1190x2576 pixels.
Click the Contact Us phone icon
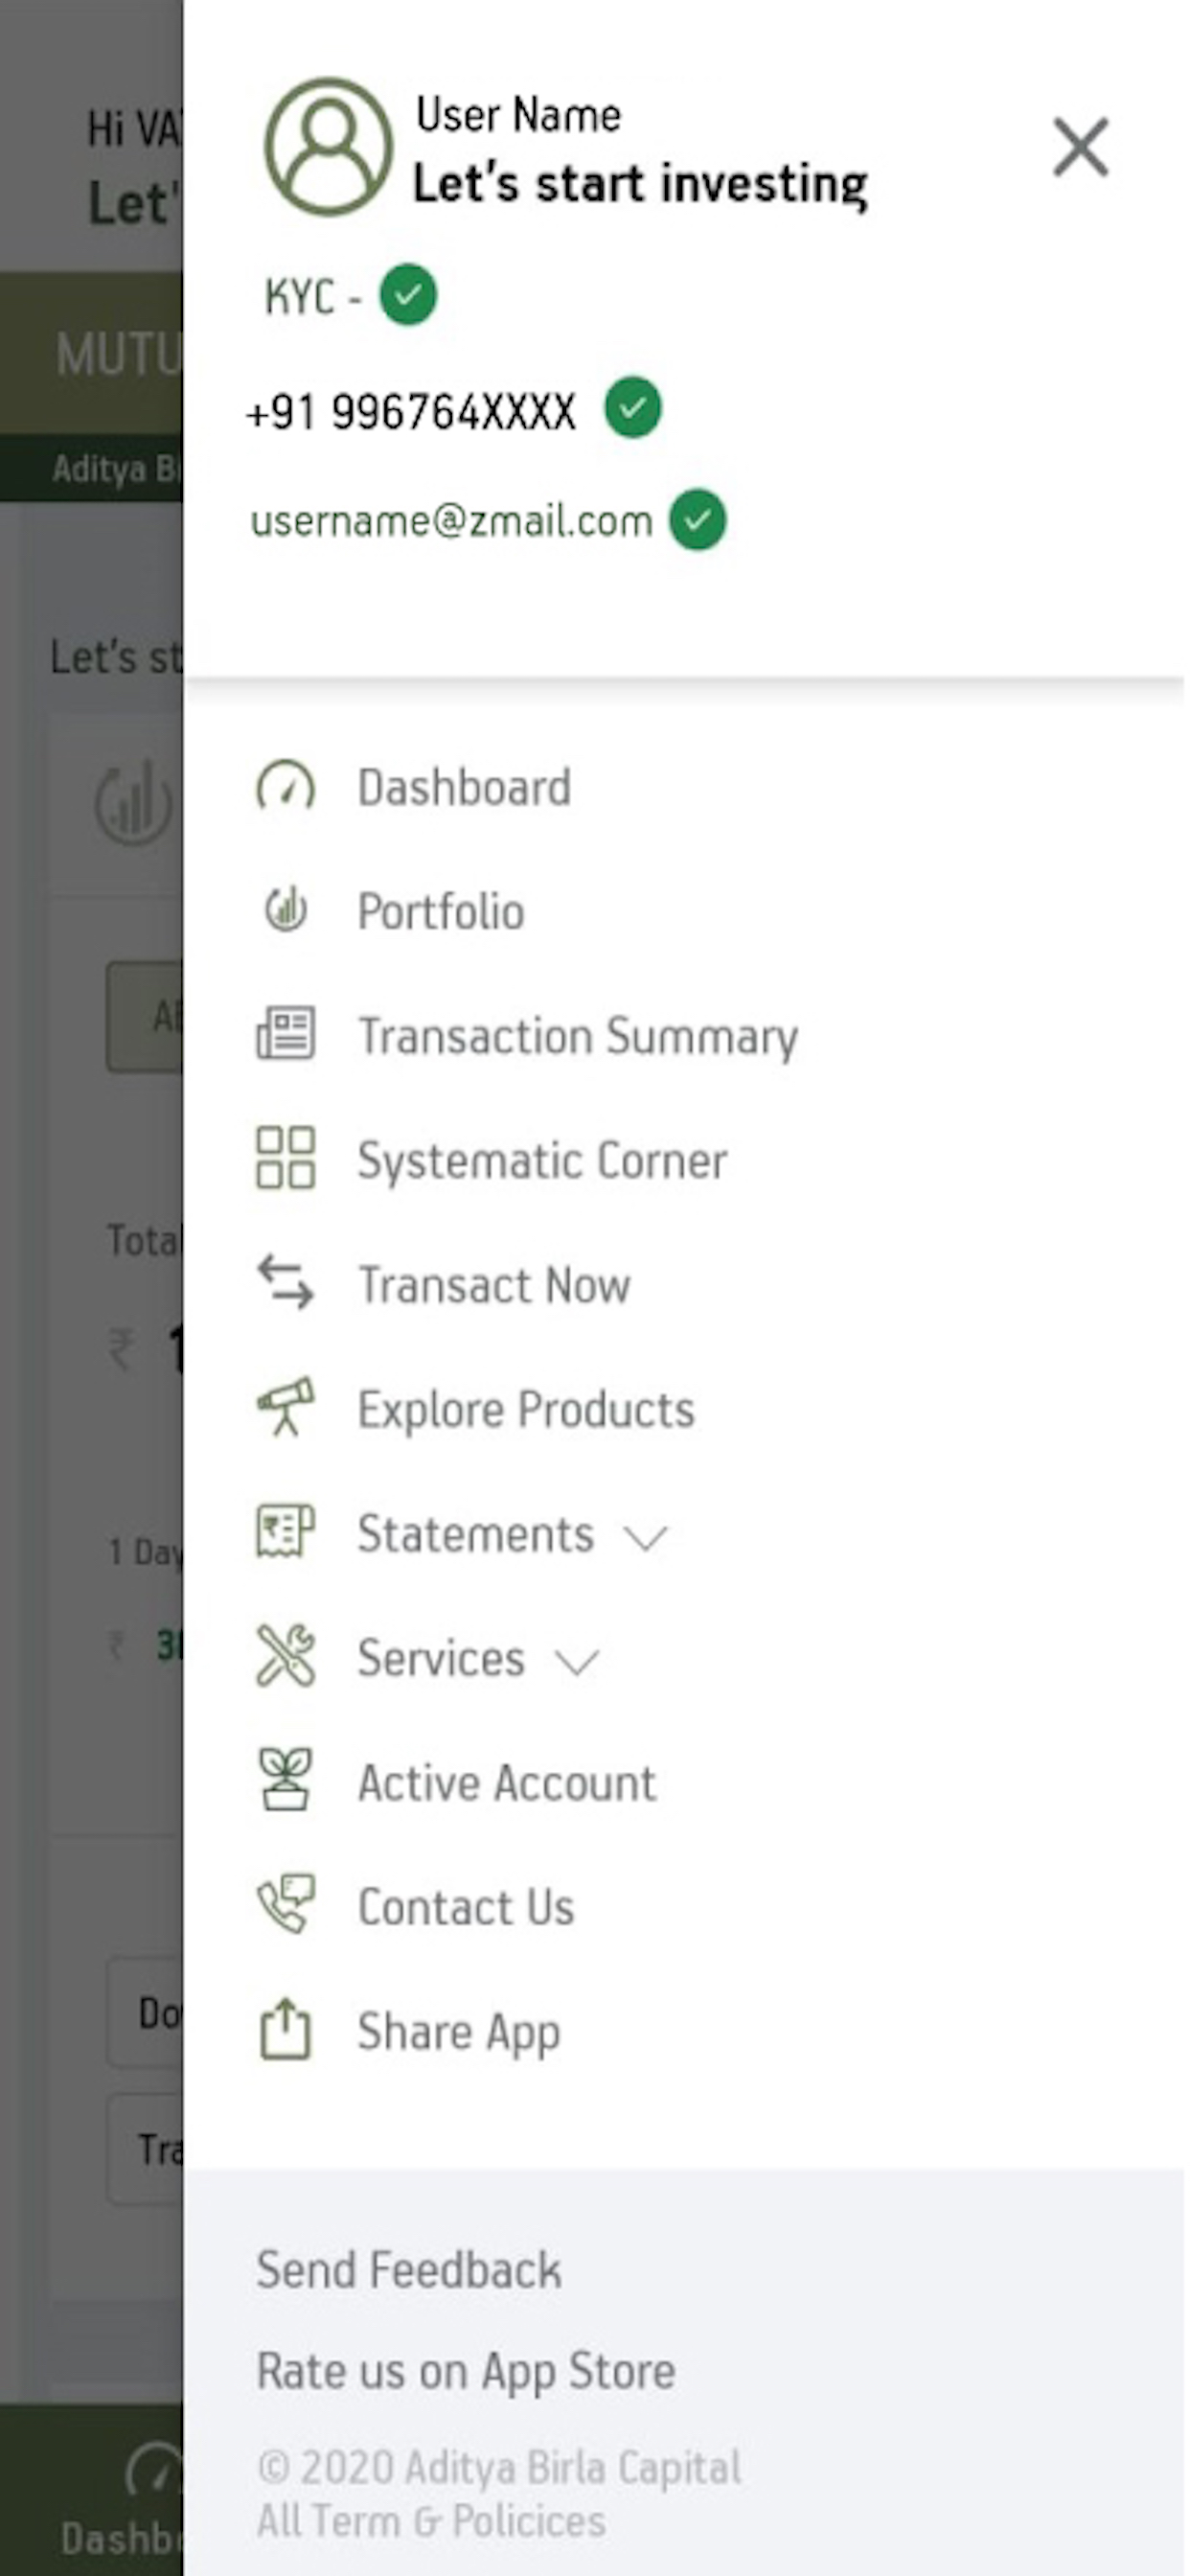click(286, 1905)
